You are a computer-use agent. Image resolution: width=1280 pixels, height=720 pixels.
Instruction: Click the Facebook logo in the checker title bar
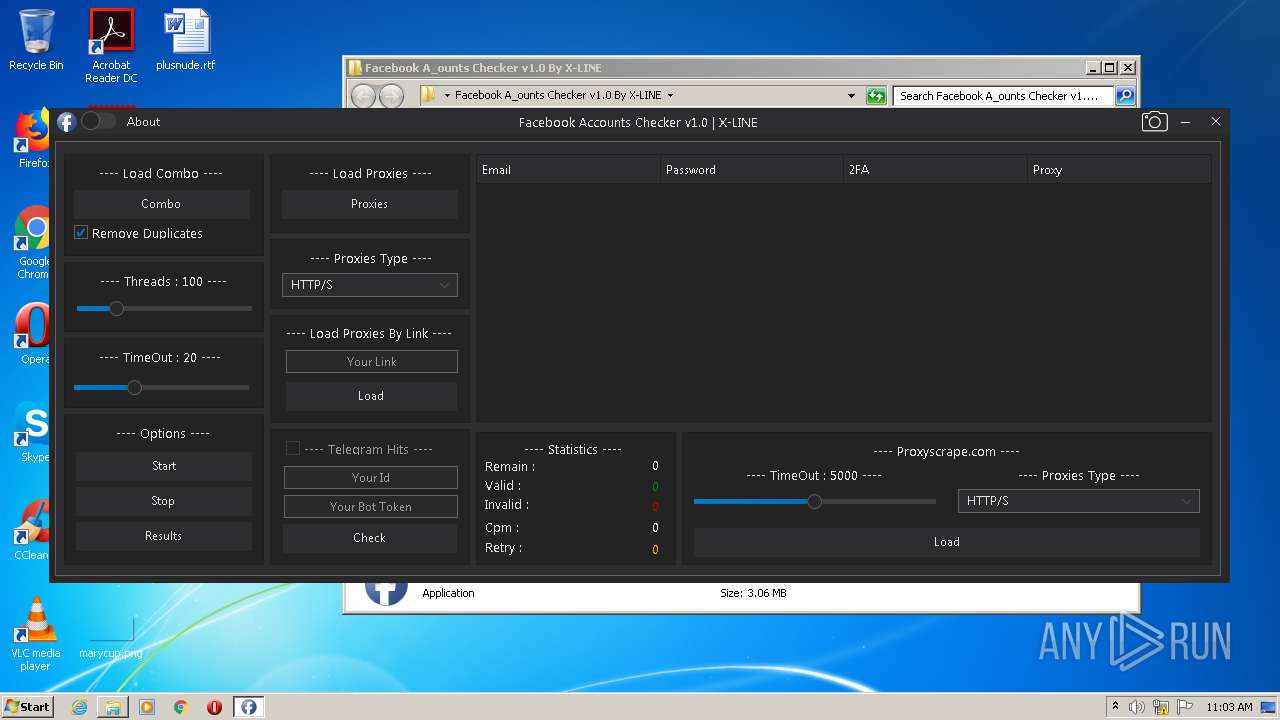(x=66, y=122)
